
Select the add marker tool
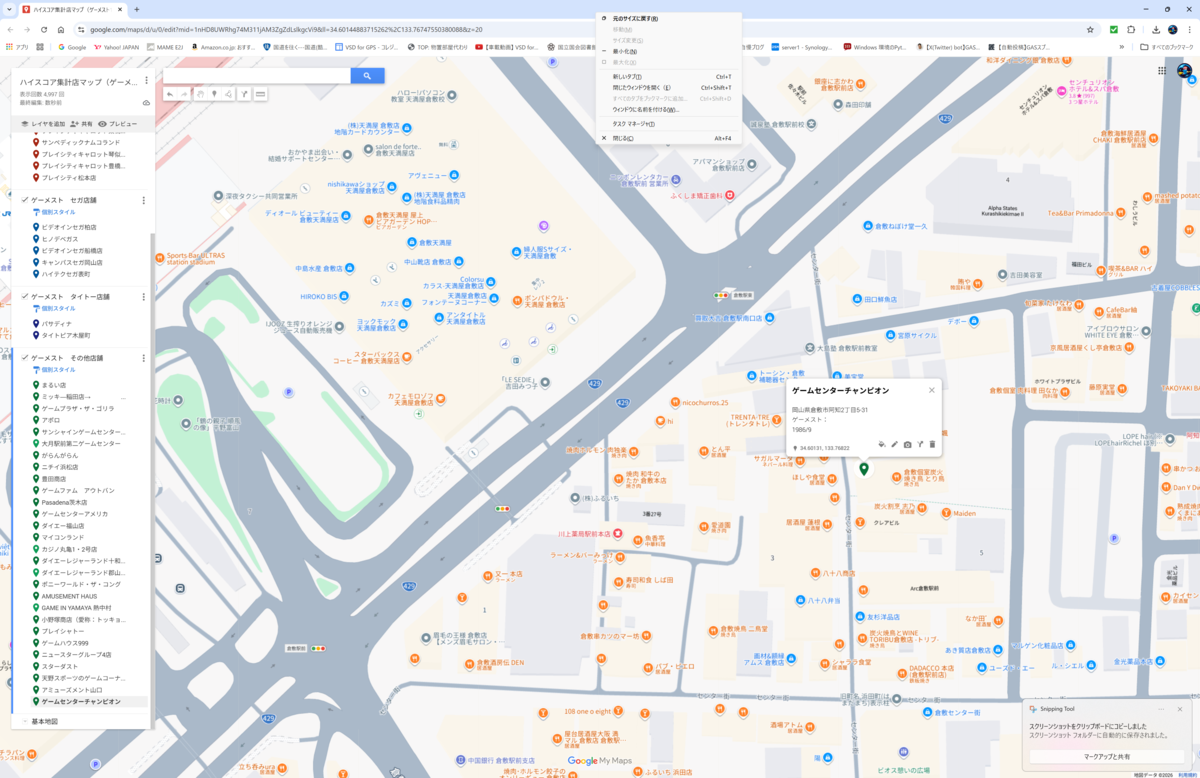[214, 94]
